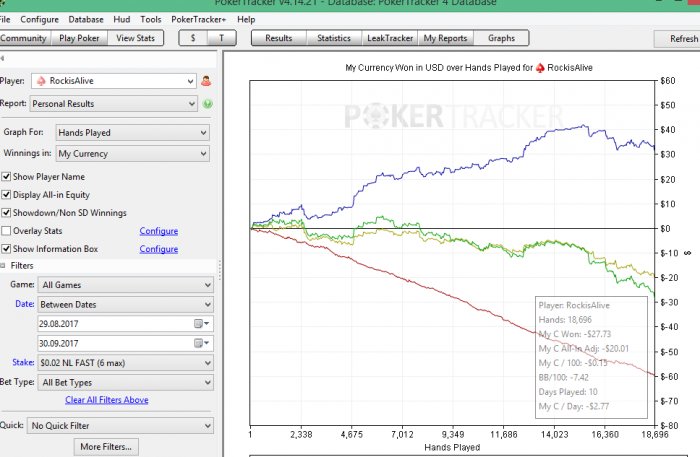Image resolution: width=700 pixels, height=457 pixels.
Task: Open the My Reports tab
Action: click(445, 38)
